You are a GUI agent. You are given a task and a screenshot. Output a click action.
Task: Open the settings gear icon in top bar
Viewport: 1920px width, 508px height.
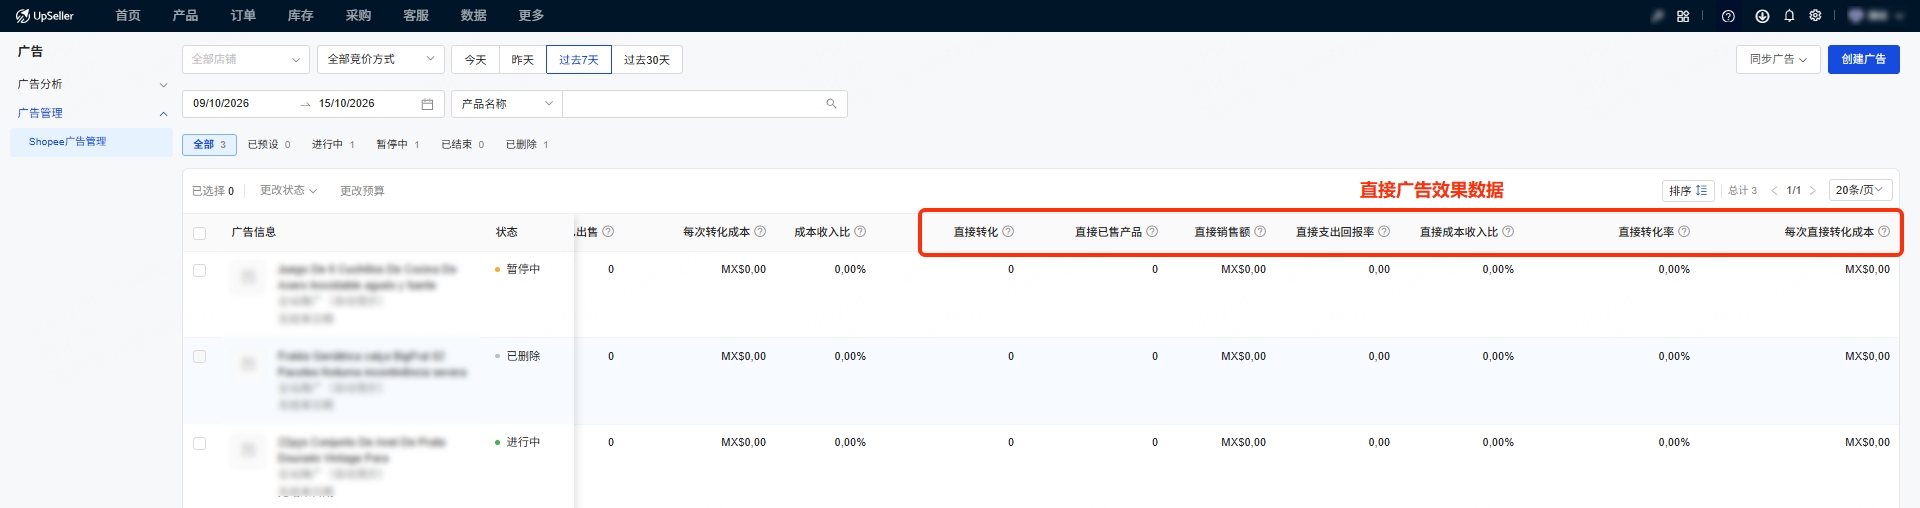tap(1815, 16)
